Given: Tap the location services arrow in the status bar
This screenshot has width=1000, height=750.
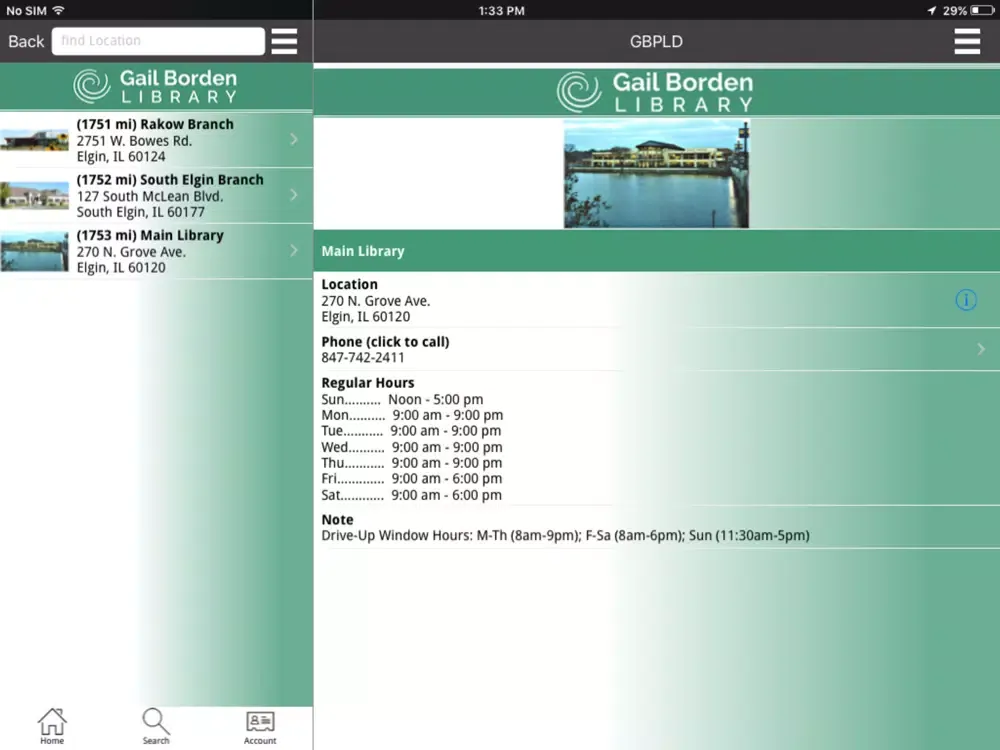Looking at the screenshot, I should point(932,10).
